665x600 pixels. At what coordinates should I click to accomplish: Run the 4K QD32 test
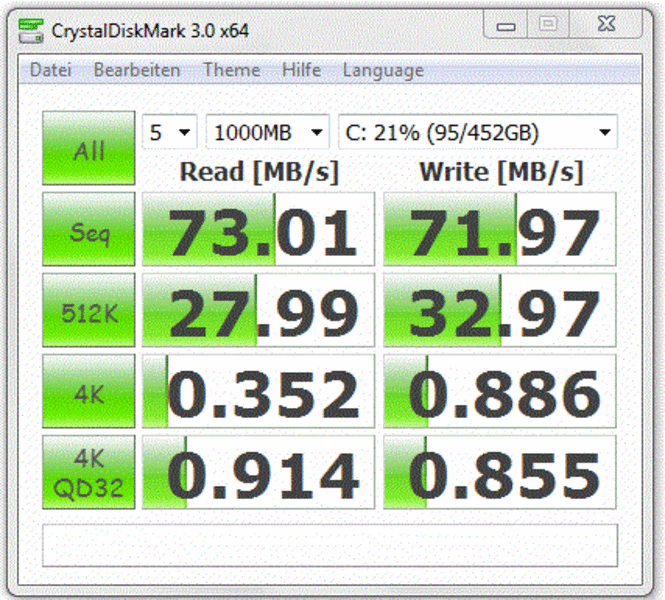point(88,472)
